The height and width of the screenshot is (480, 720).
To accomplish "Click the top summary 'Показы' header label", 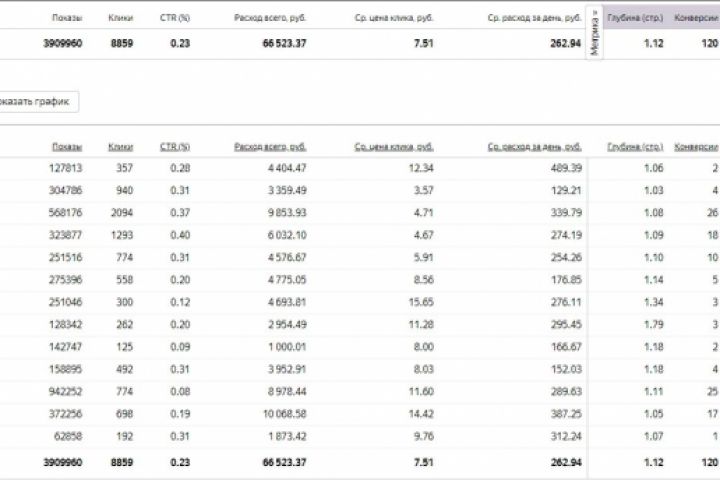I will pos(70,18).
